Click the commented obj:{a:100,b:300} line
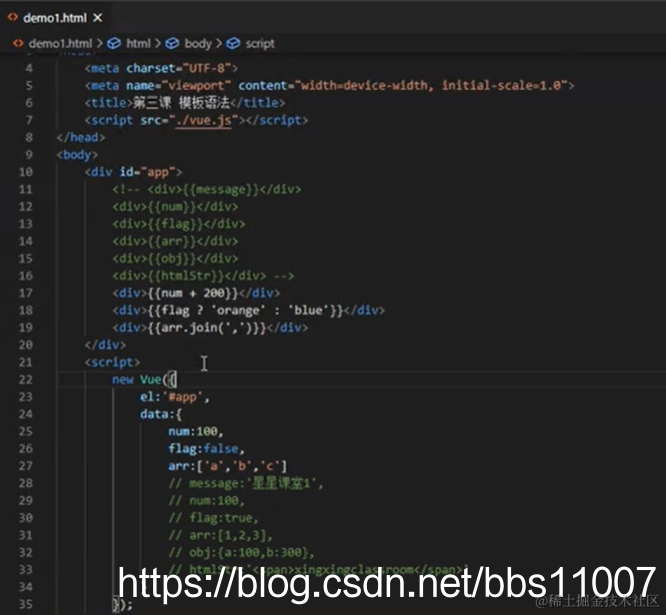This screenshot has width=666, height=615. pyautogui.click(x=241, y=553)
